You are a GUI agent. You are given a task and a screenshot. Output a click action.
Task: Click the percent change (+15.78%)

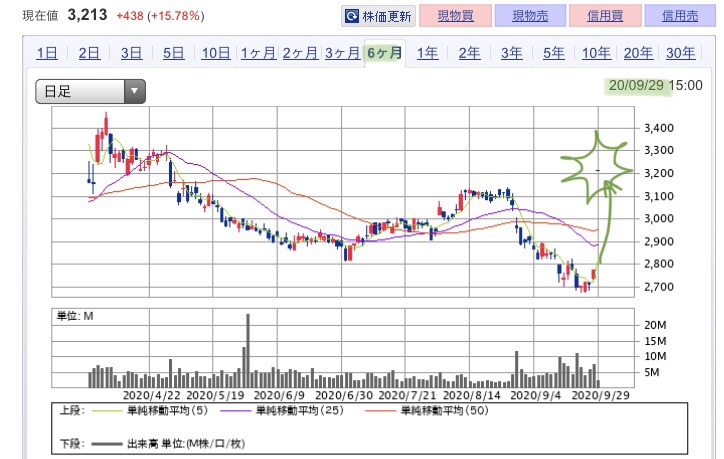pos(176,16)
